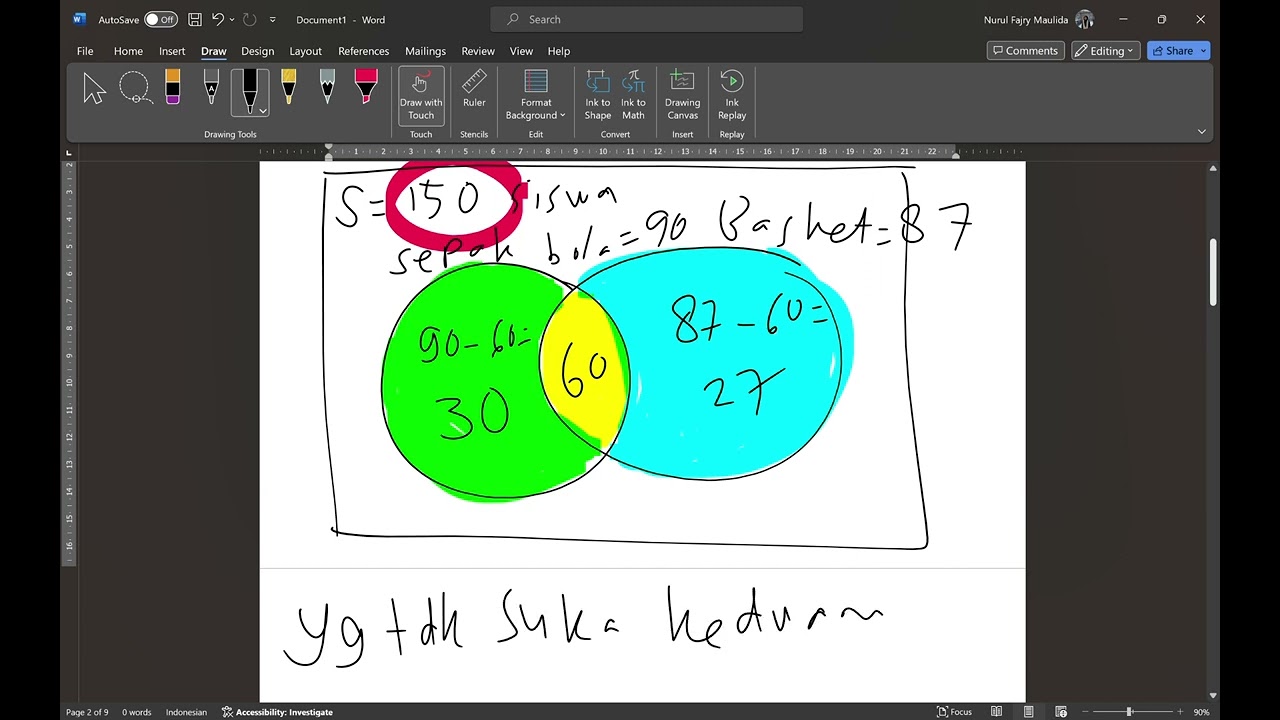Image resolution: width=1280 pixels, height=720 pixels.
Task: Switch to the Review tab
Action: click(478, 51)
